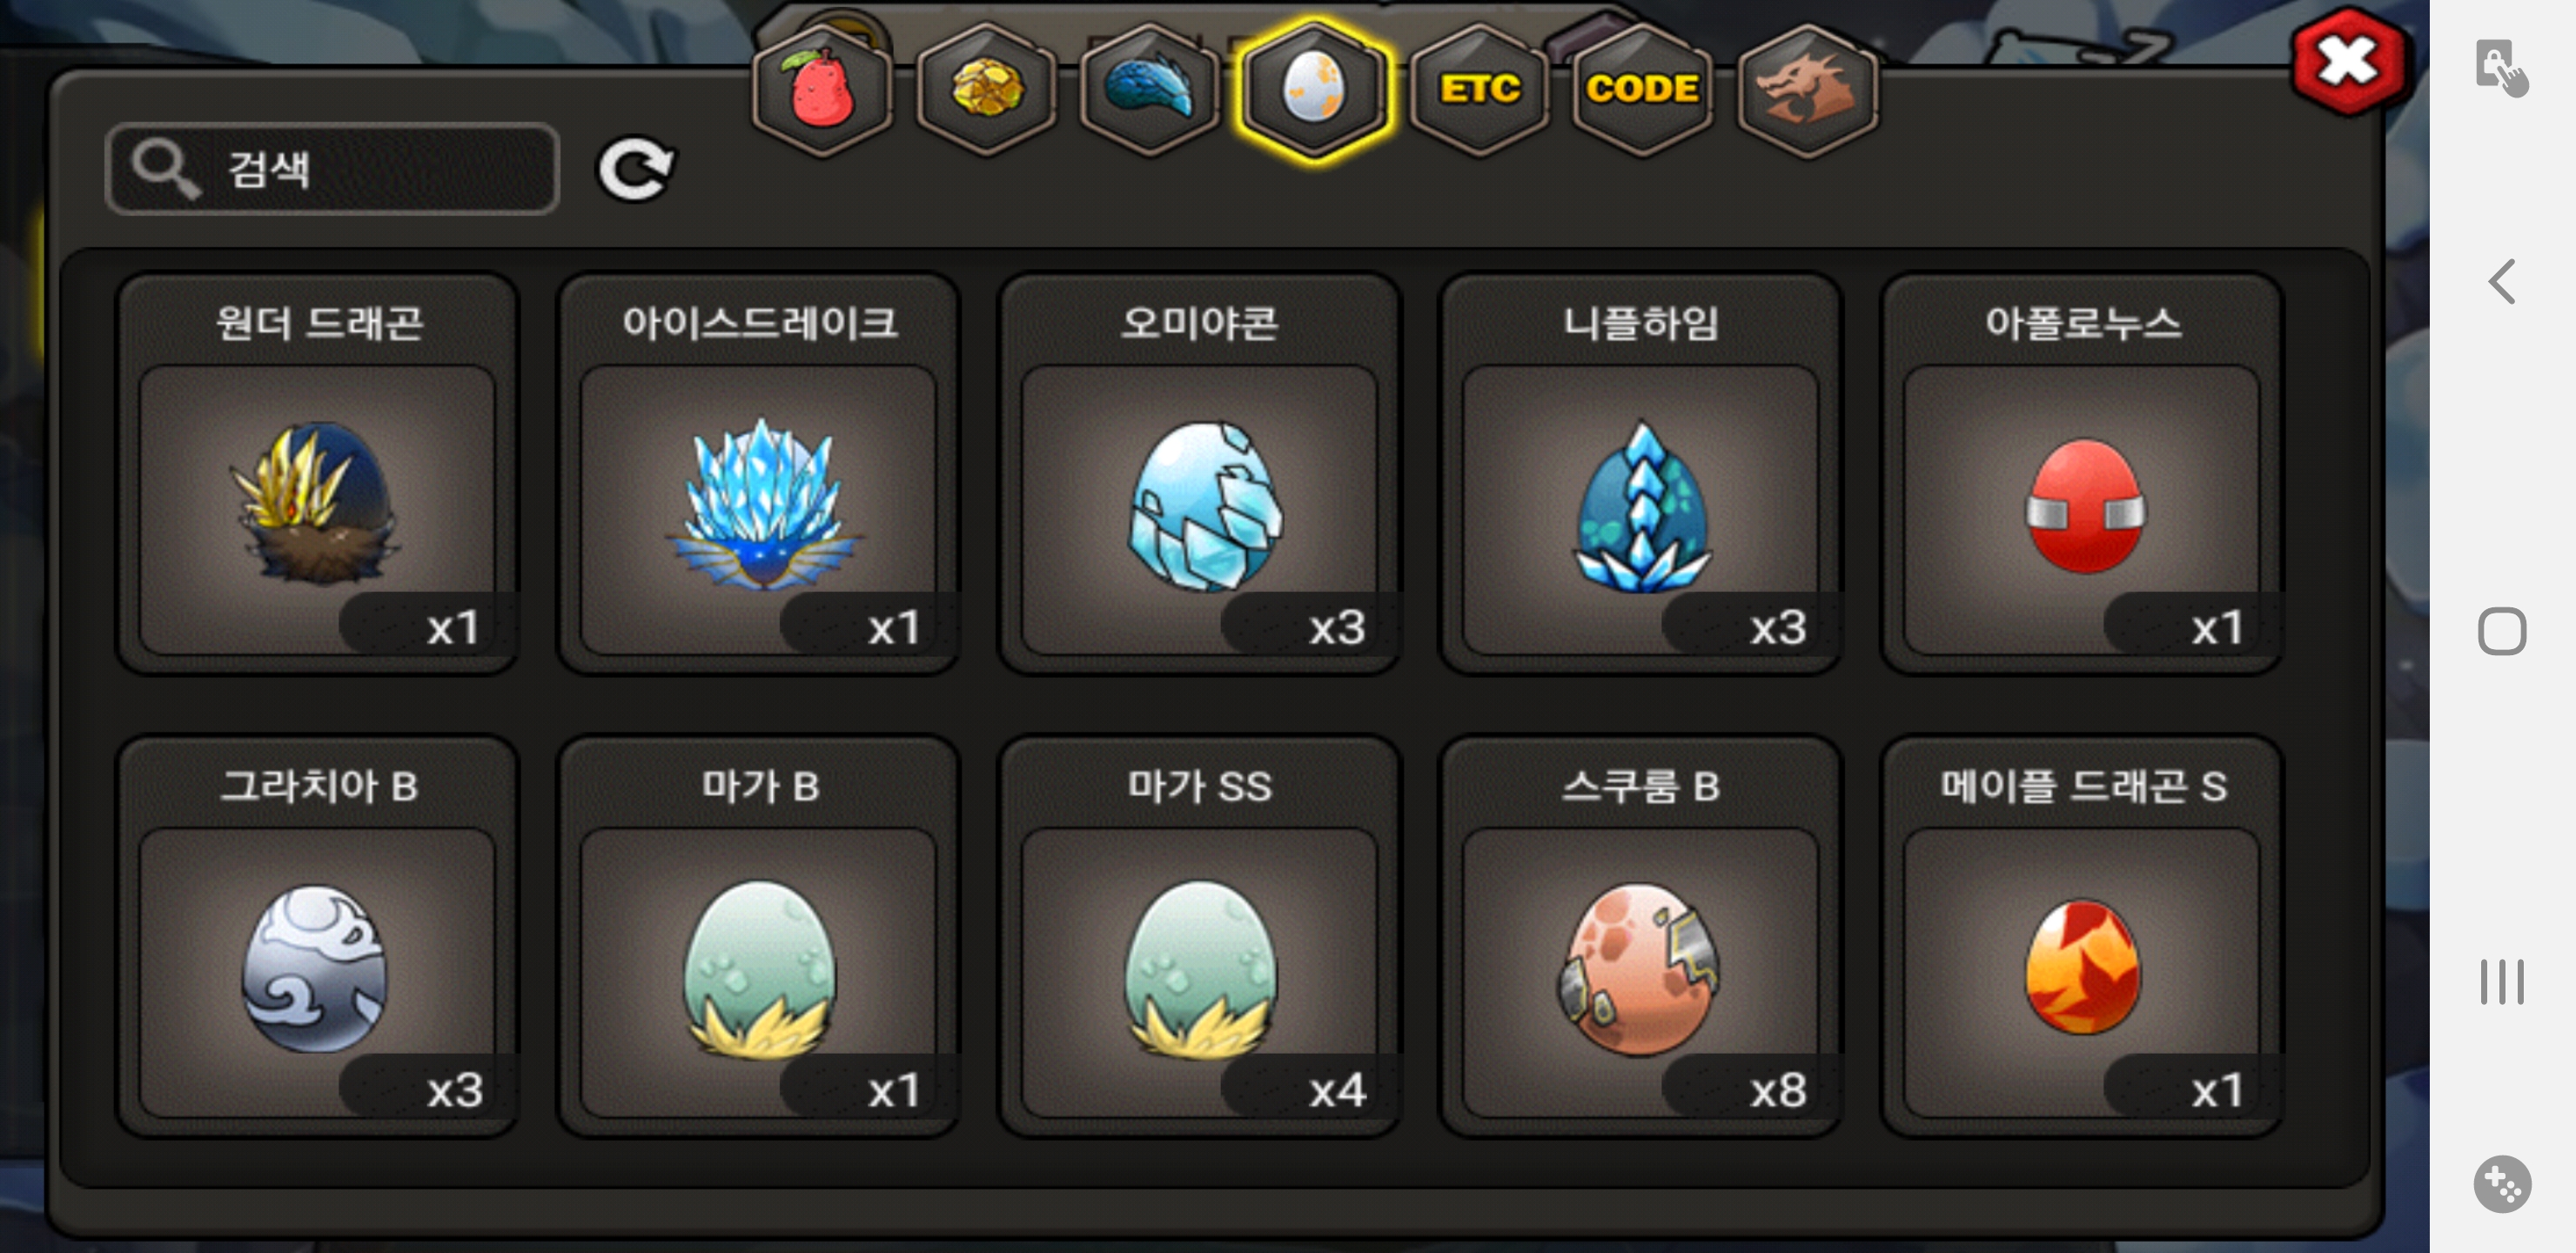The width and height of the screenshot is (2576, 1253).
Task: Open the fruit food inventory tab
Action: (822, 90)
